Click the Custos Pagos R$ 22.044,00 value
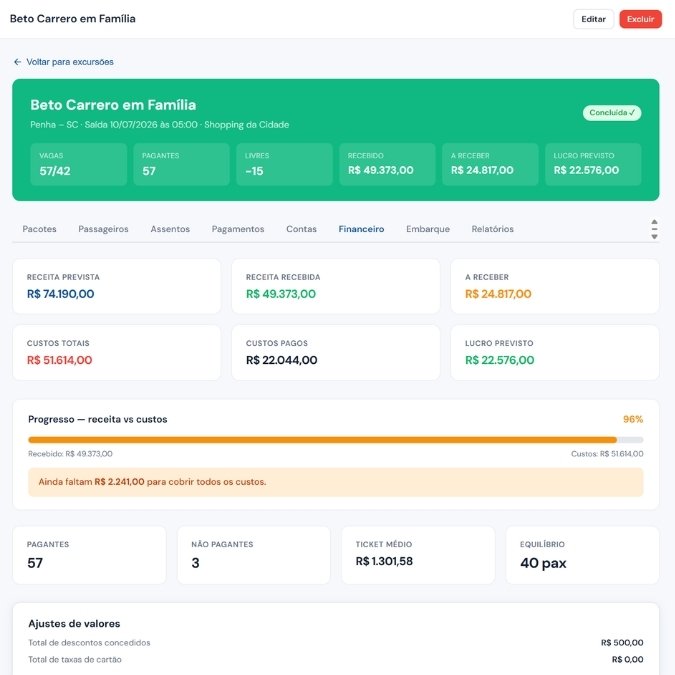This screenshot has width=675, height=675. (282, 360)
